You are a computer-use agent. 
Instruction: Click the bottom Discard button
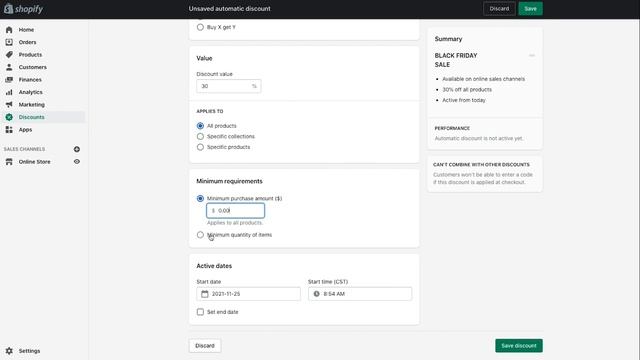[x=205, y=346]
